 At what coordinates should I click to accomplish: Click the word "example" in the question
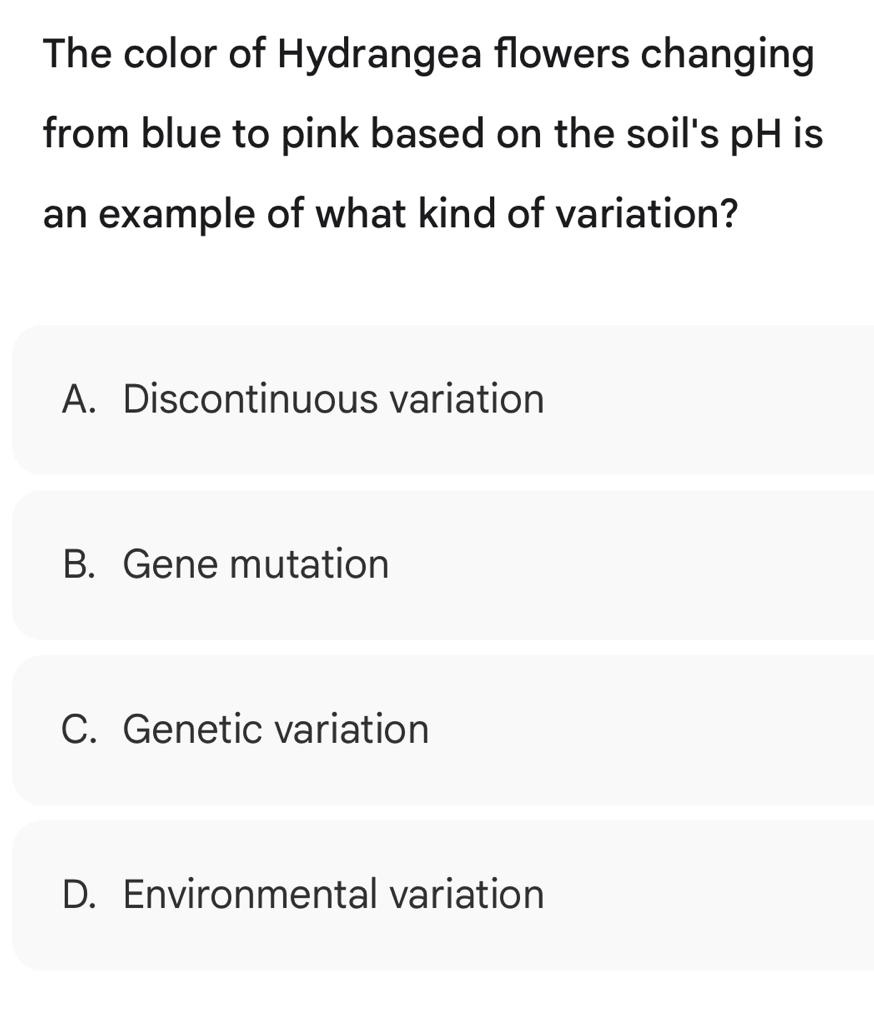coord(176,213)
